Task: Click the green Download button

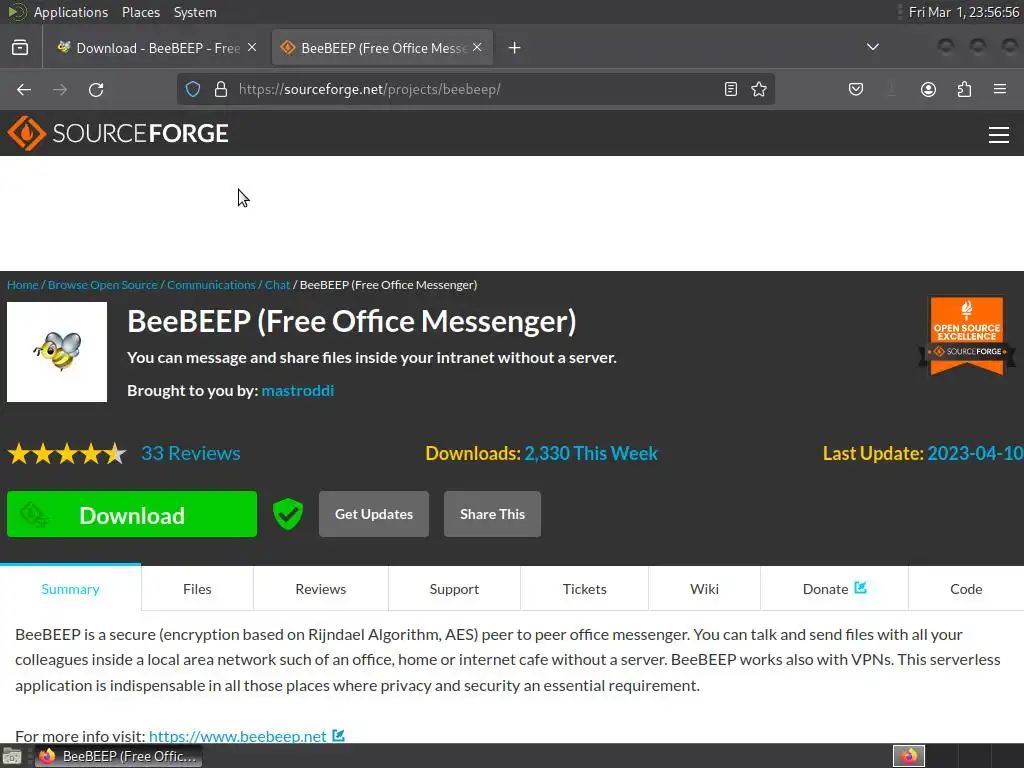Action: pos(132,515)
